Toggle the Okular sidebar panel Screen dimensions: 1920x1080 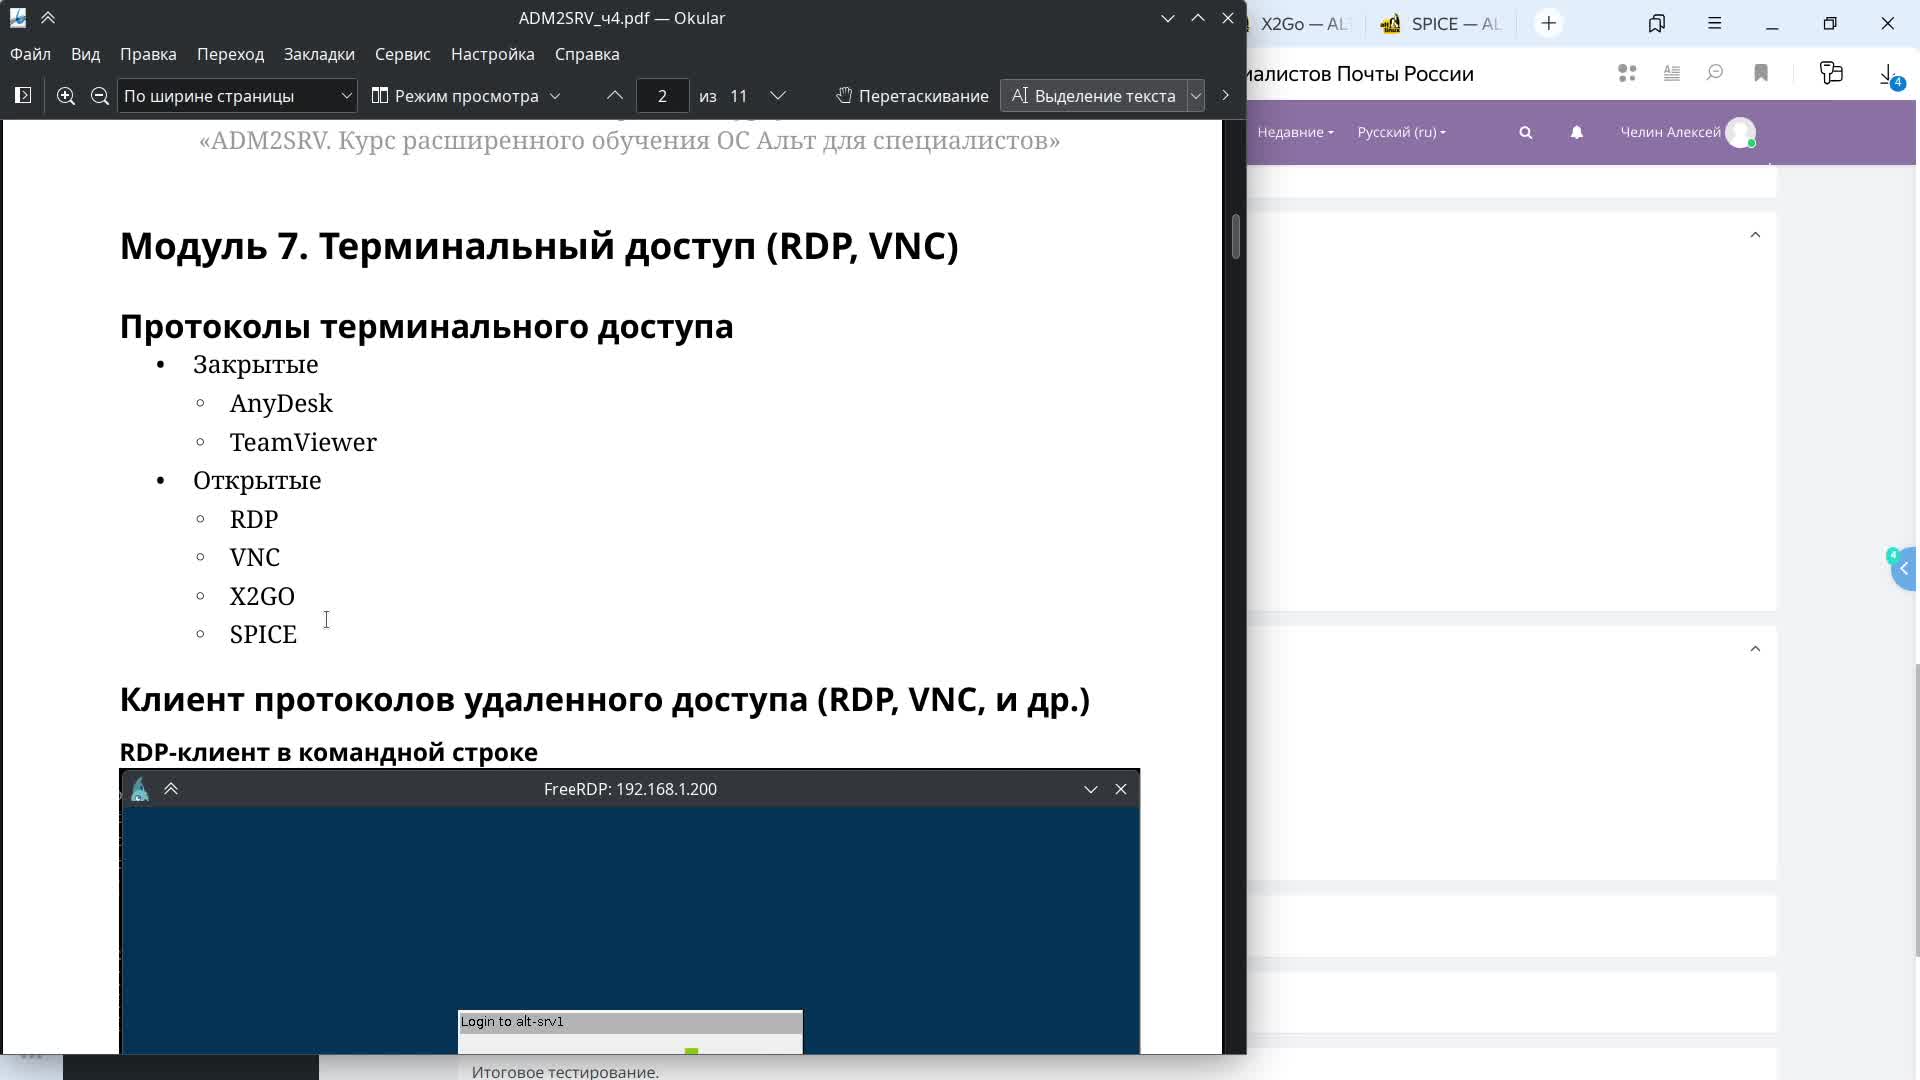point(23,96)
